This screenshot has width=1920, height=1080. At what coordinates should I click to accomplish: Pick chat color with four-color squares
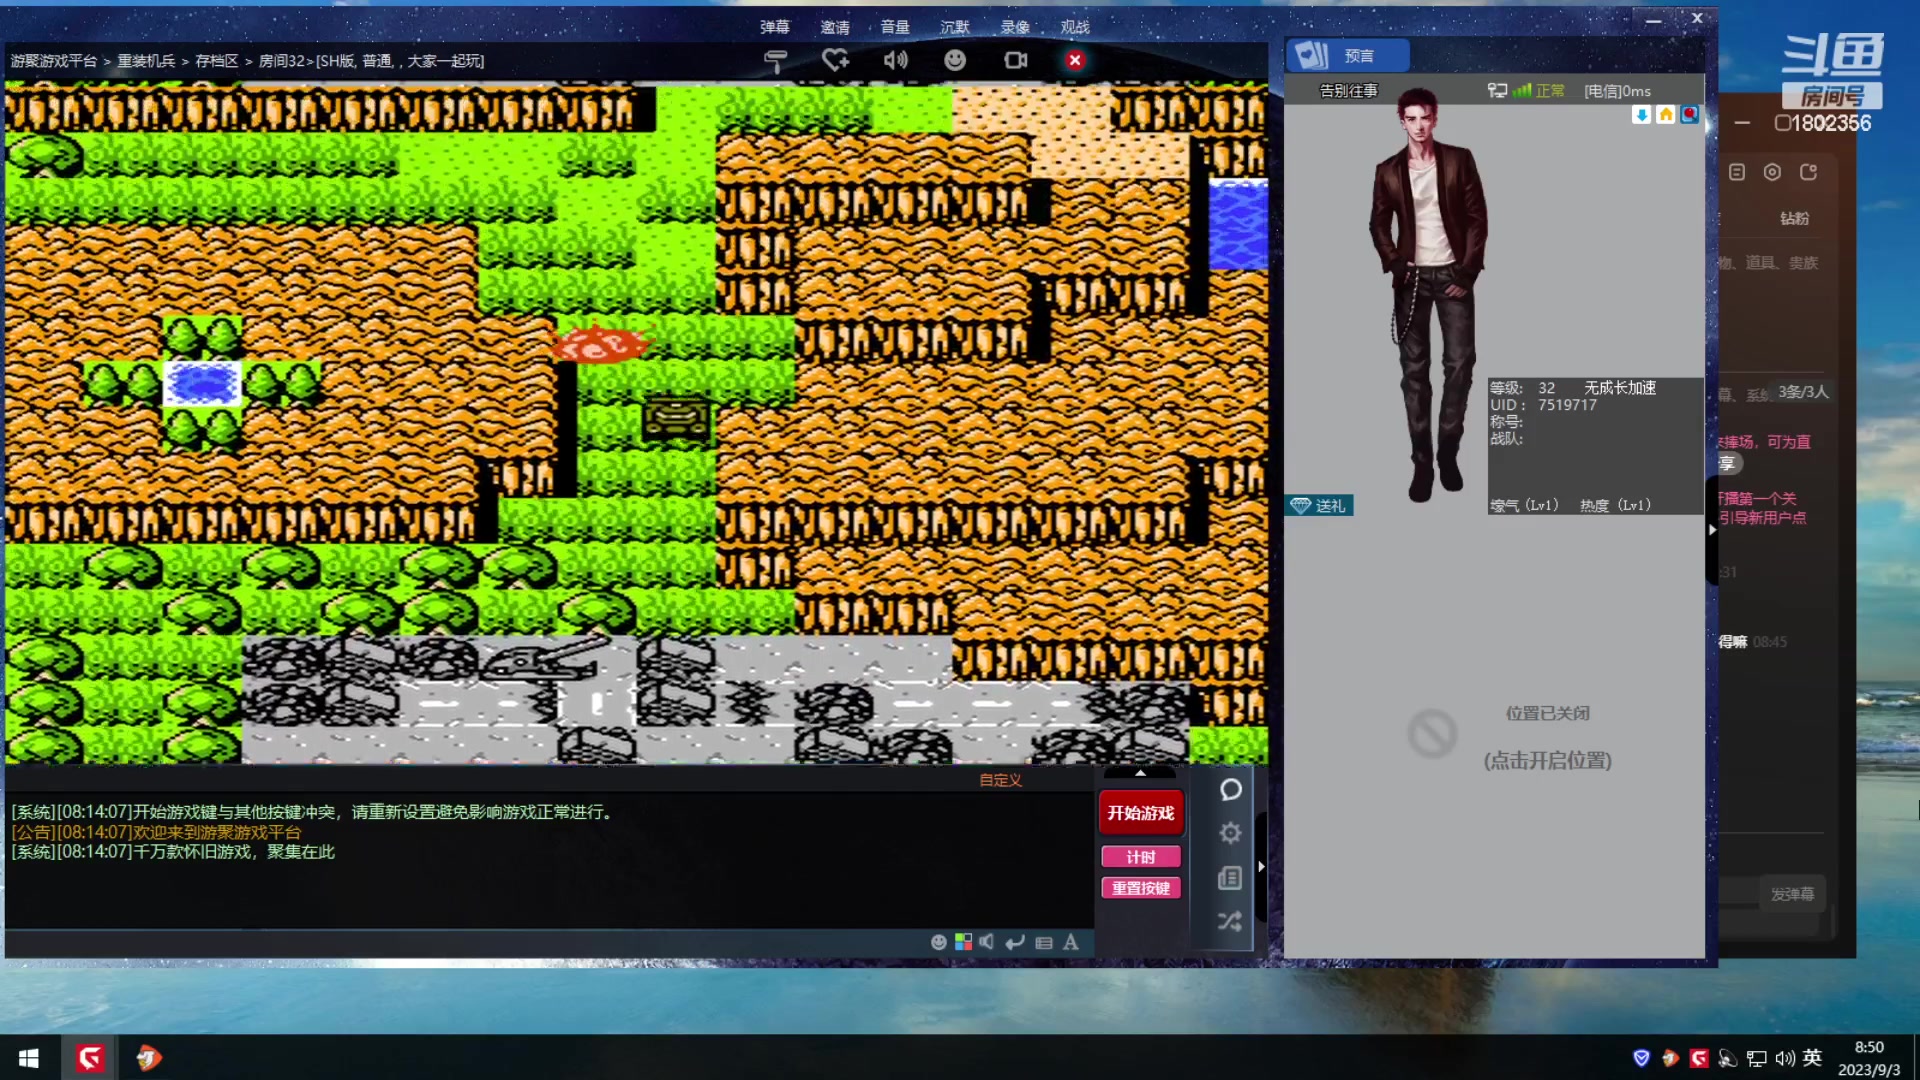pyautogui.click(x=963, y=942)
